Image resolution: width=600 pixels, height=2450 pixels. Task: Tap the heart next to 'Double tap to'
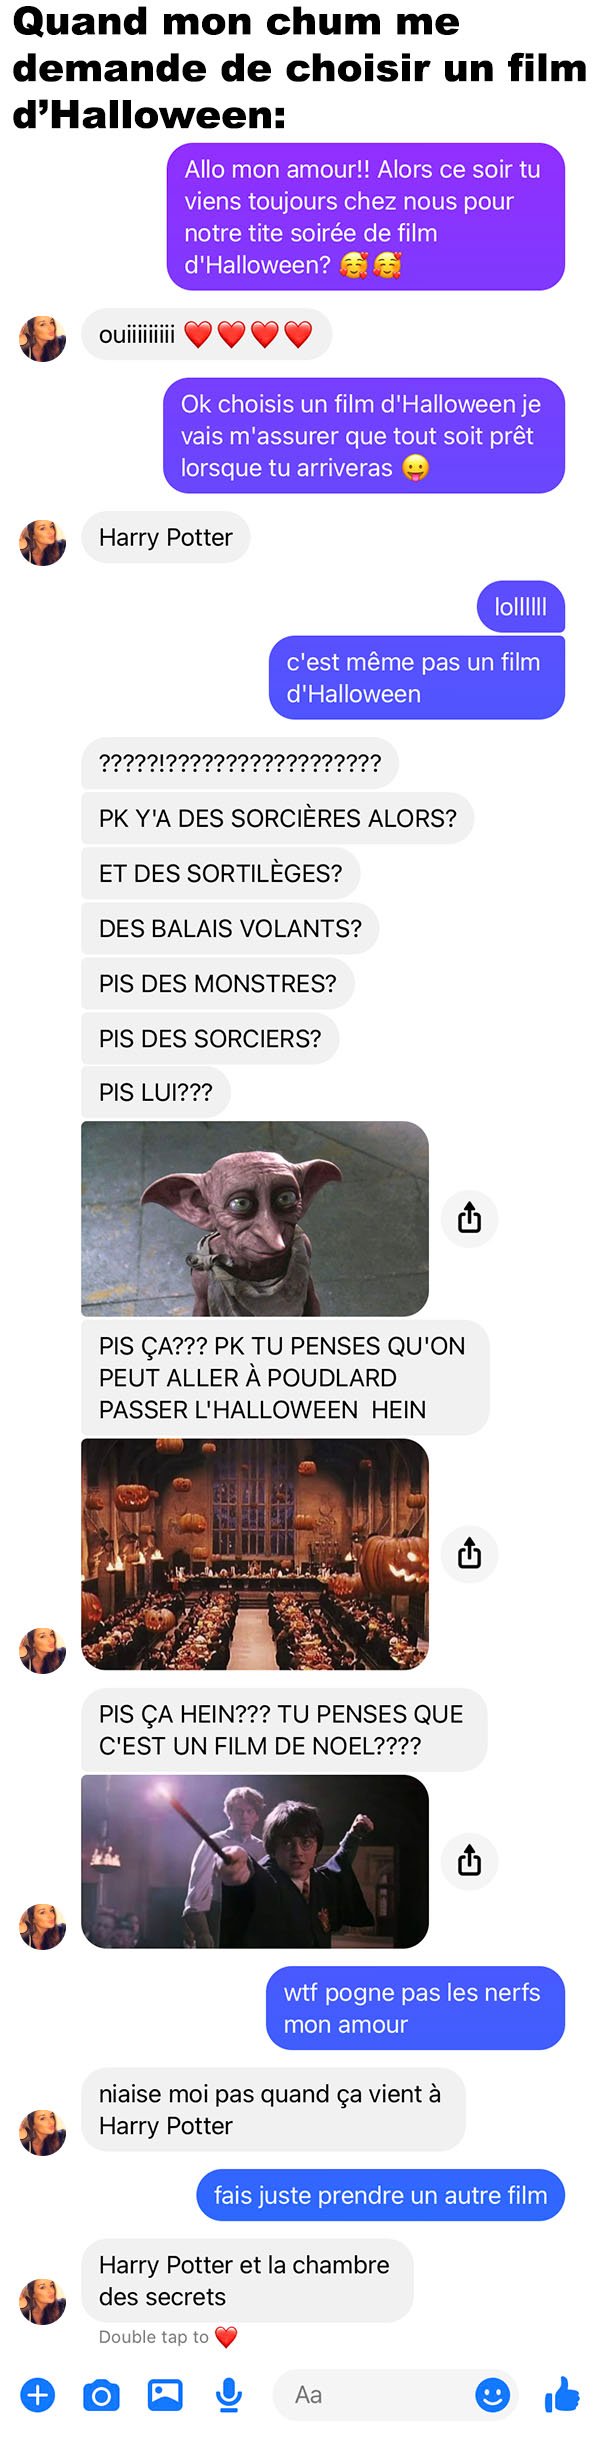click(x=226, y=2337)
